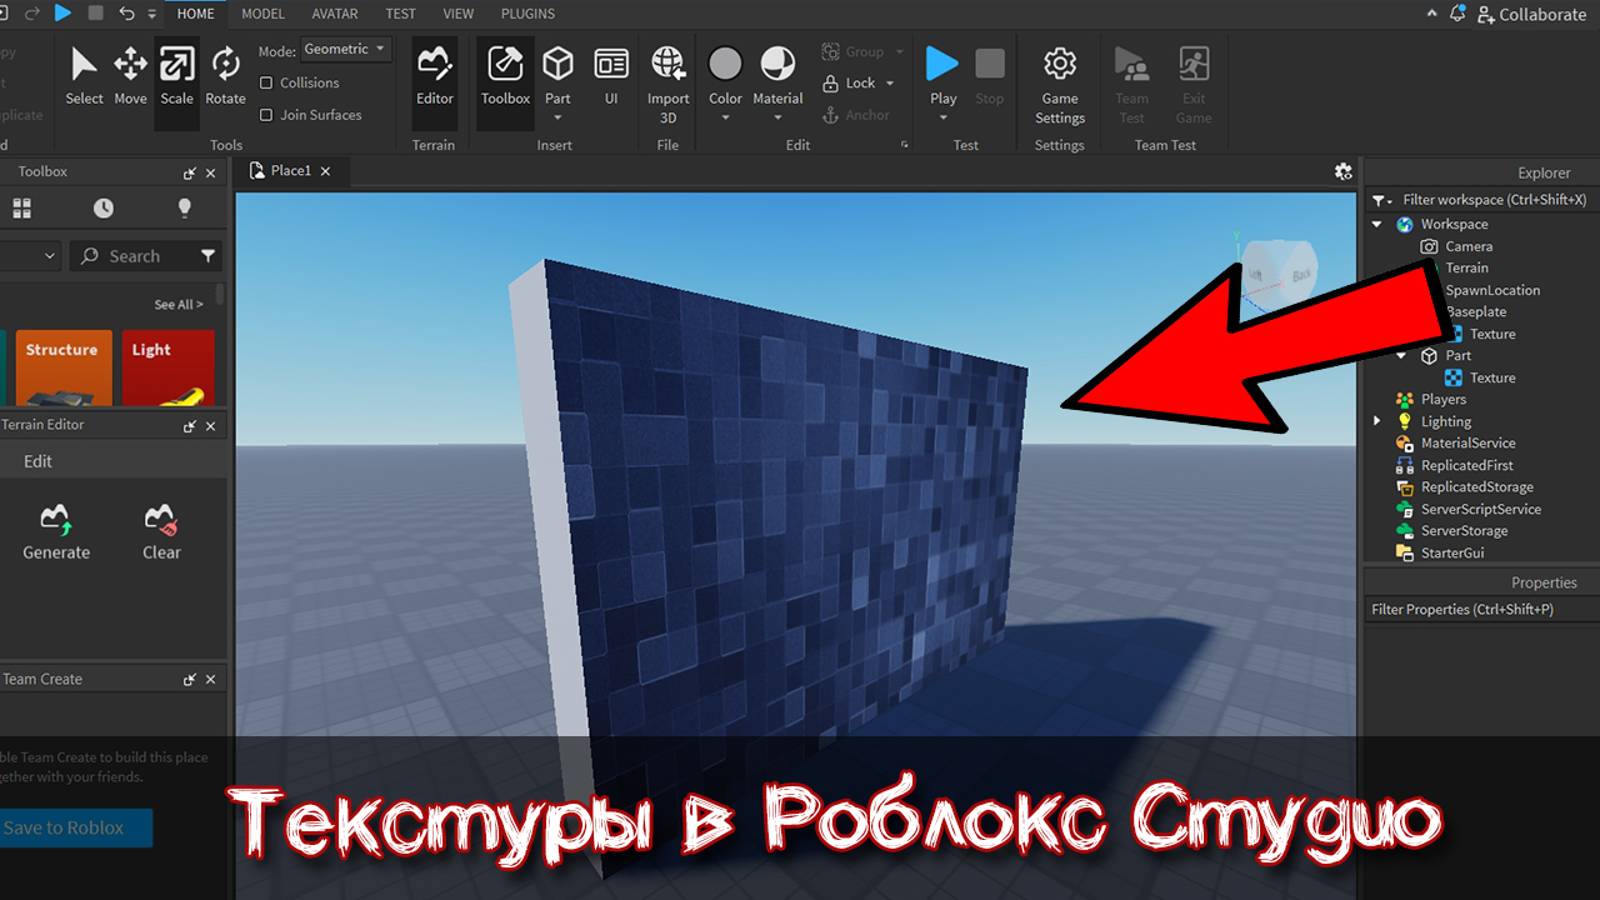Screen dimensions: 1600x900
Task: Open the PLUGINS tab
Action: click(527, 14)
